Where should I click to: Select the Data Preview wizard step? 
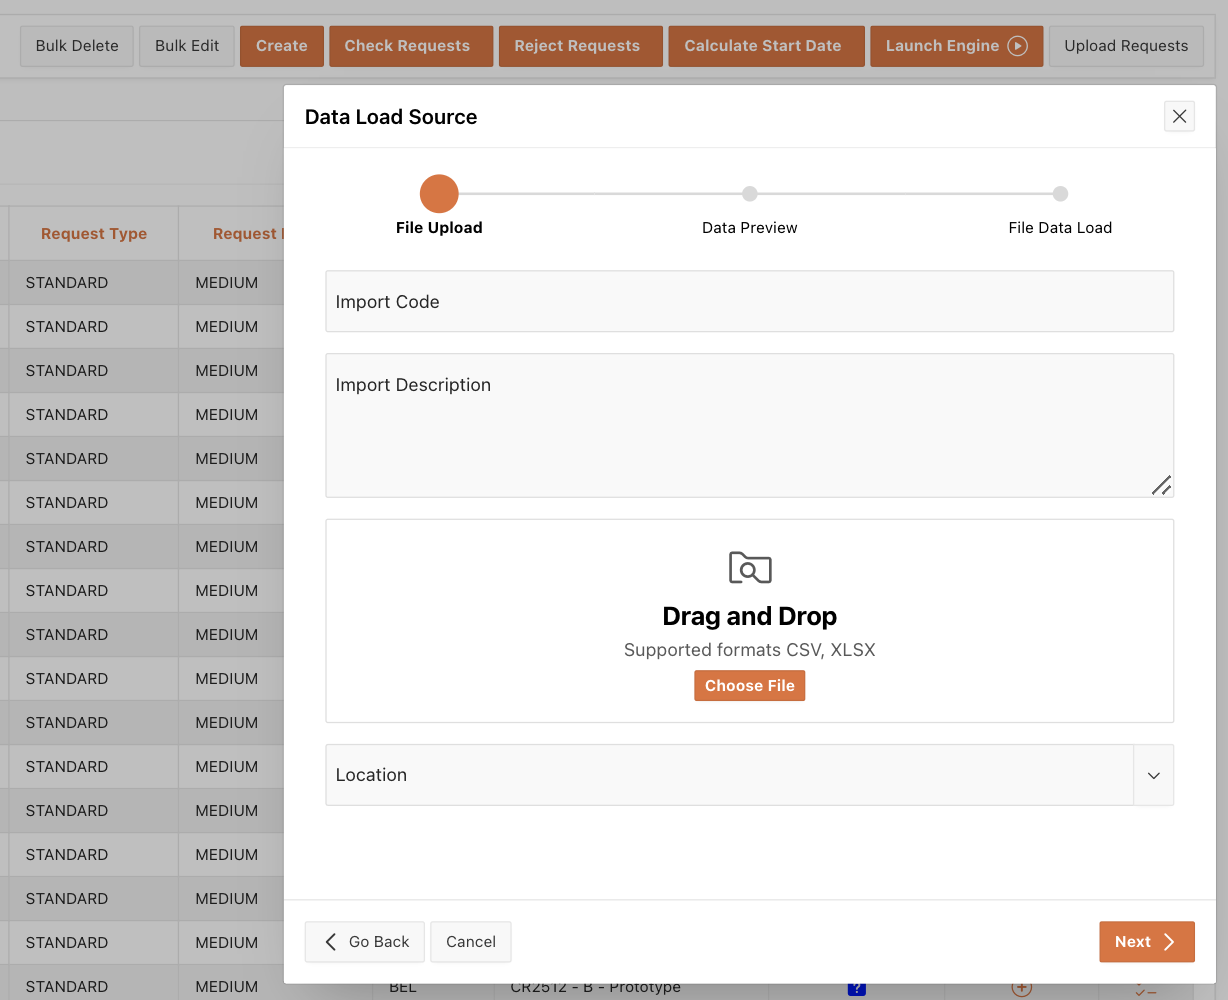750,212
